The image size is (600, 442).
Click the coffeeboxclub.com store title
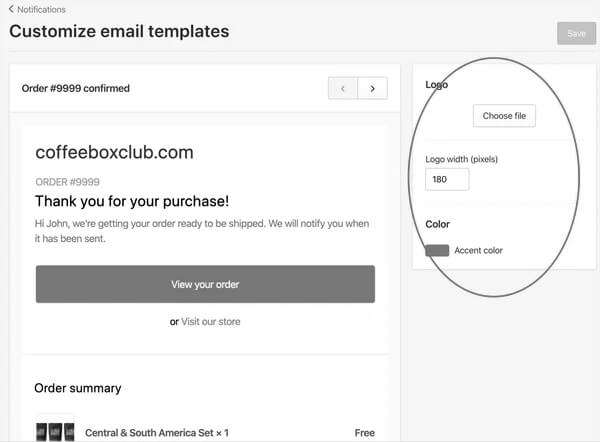point(114,152)
